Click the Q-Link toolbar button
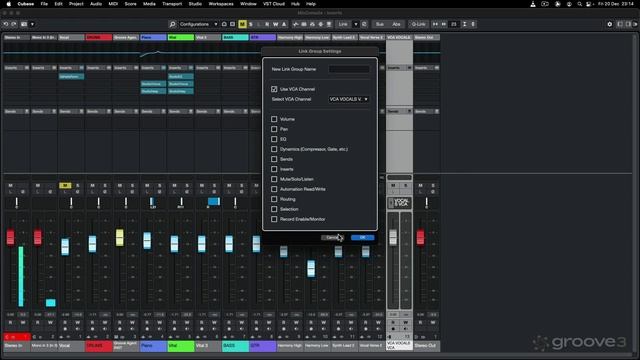 click(x=418, y=24)
